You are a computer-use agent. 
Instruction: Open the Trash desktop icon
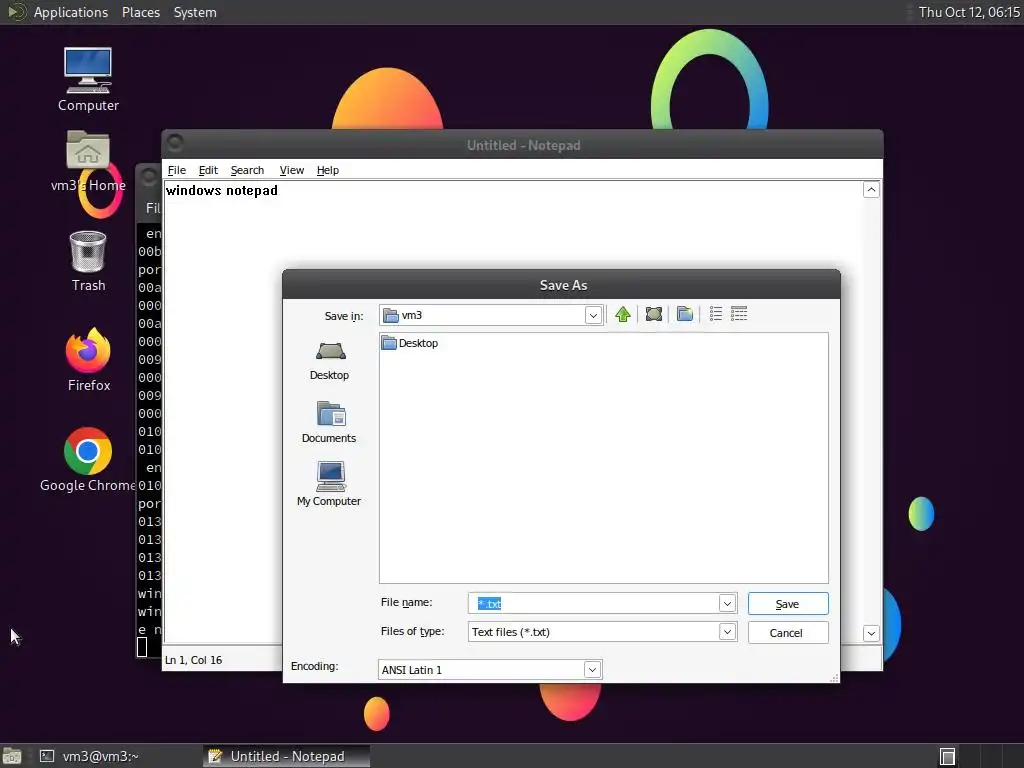coord(88,261)
